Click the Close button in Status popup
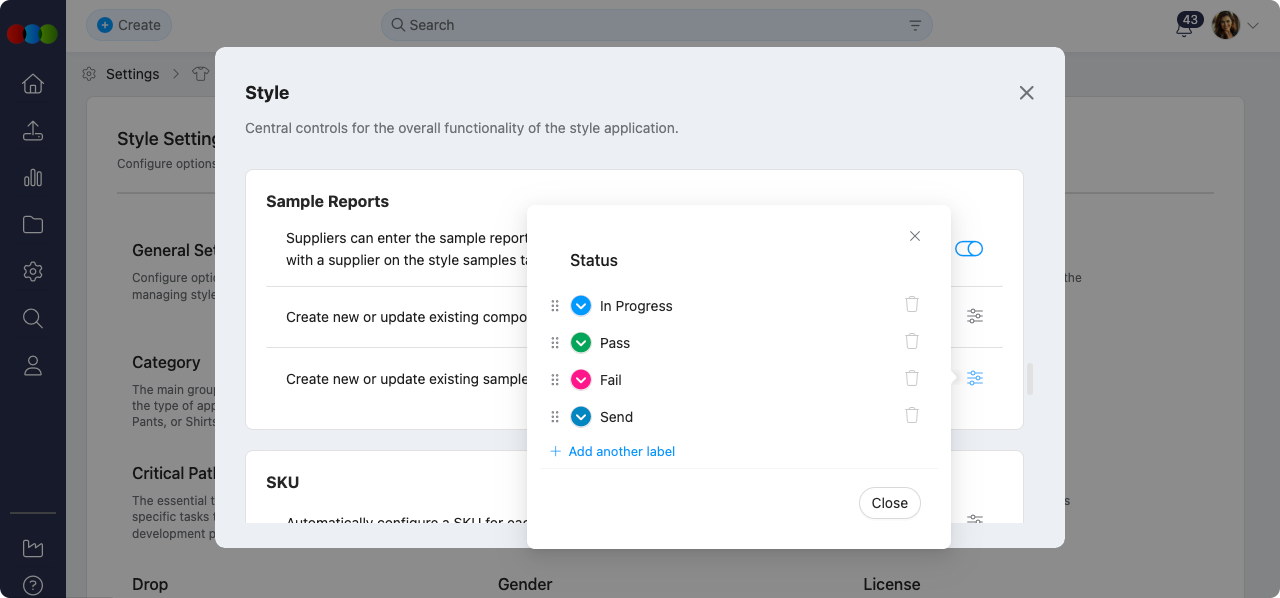The height and width of the screenshot is (598, 1280). (x=889, y=503)
